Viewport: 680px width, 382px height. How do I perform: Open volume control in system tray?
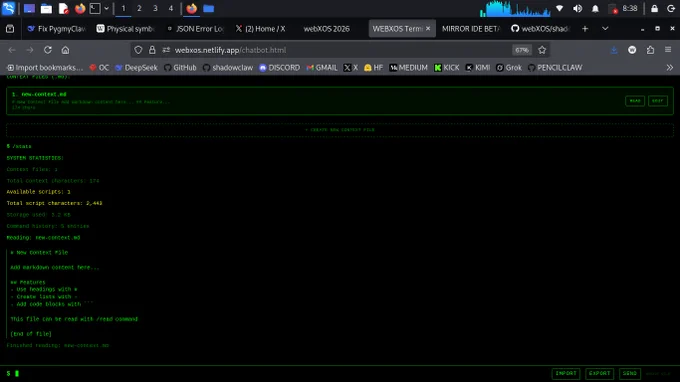point(577,8)
